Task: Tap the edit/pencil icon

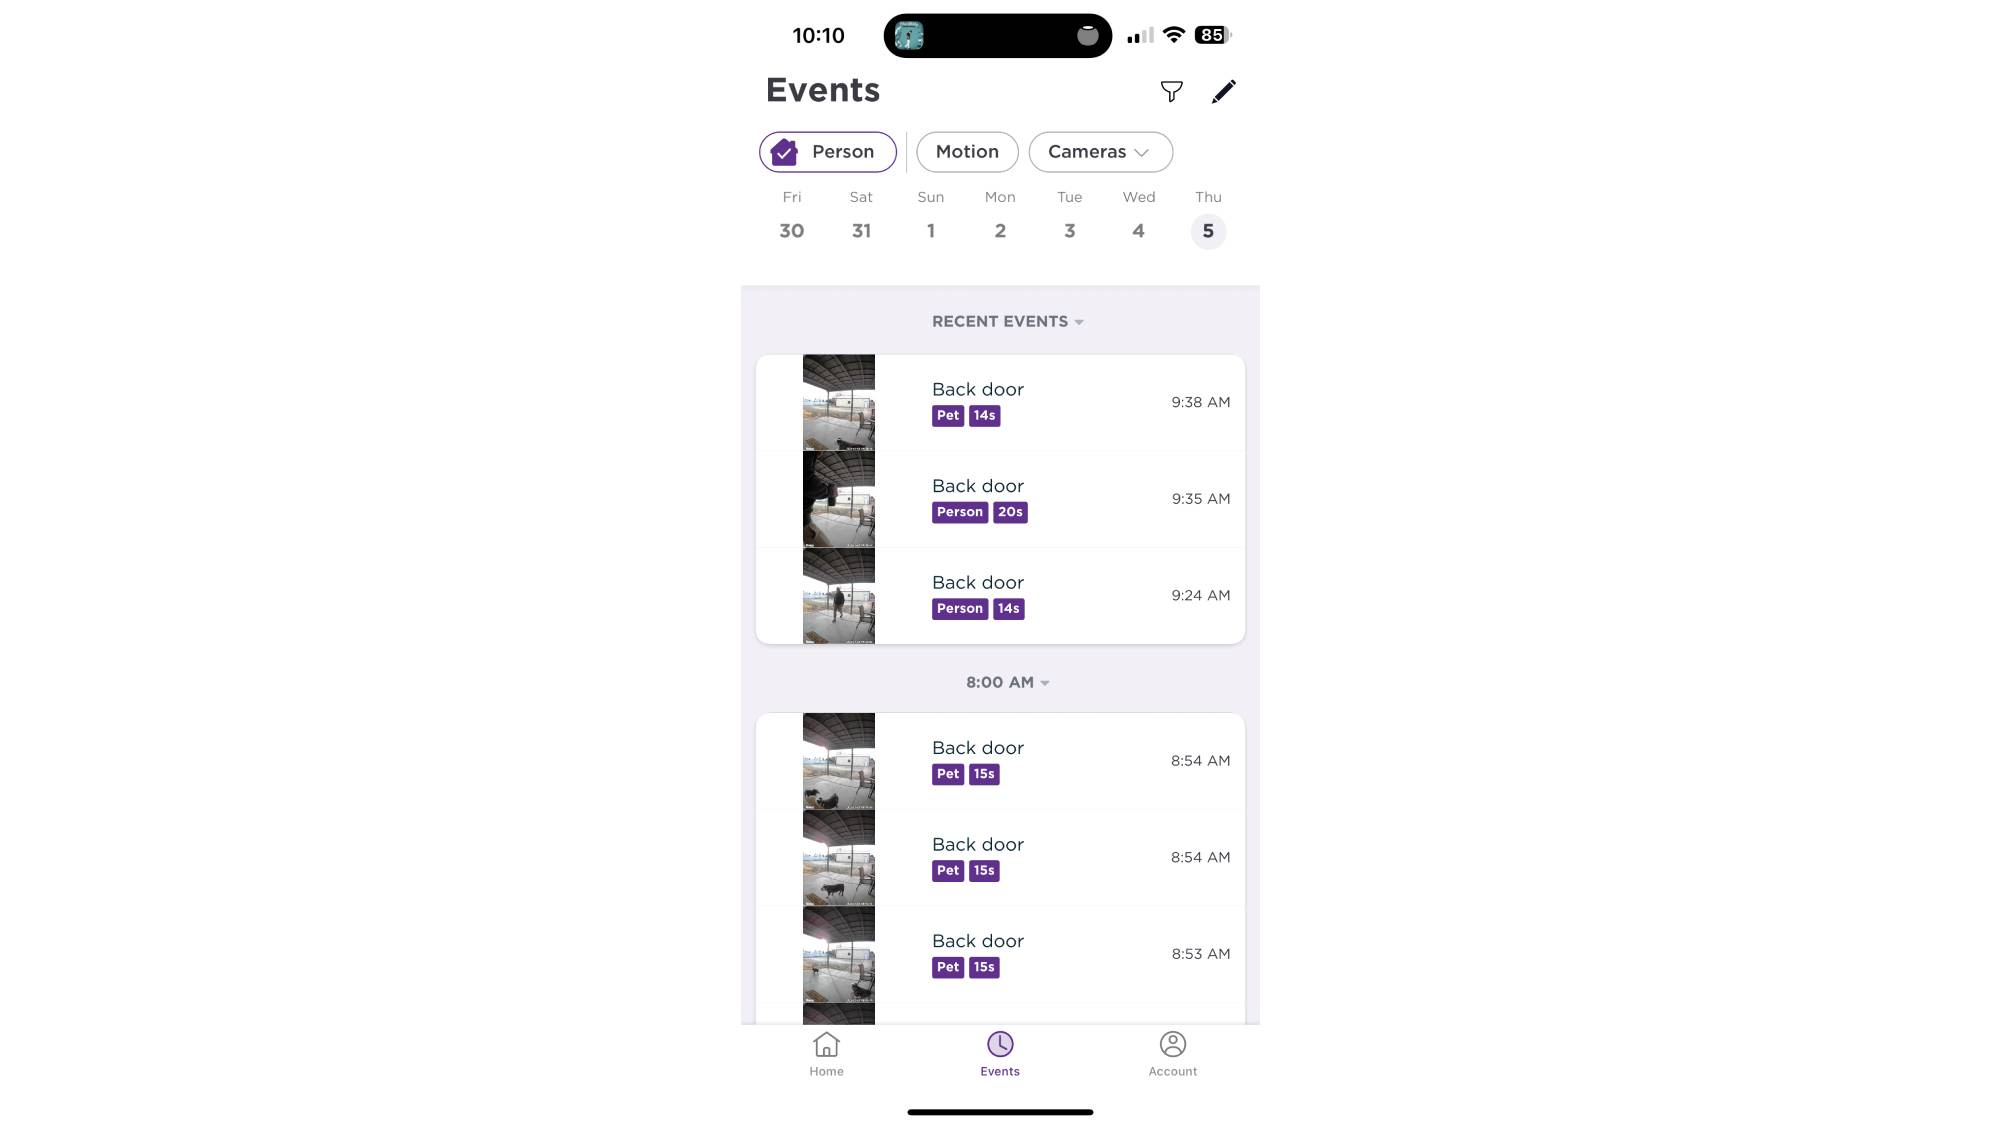Action: 1224,91
